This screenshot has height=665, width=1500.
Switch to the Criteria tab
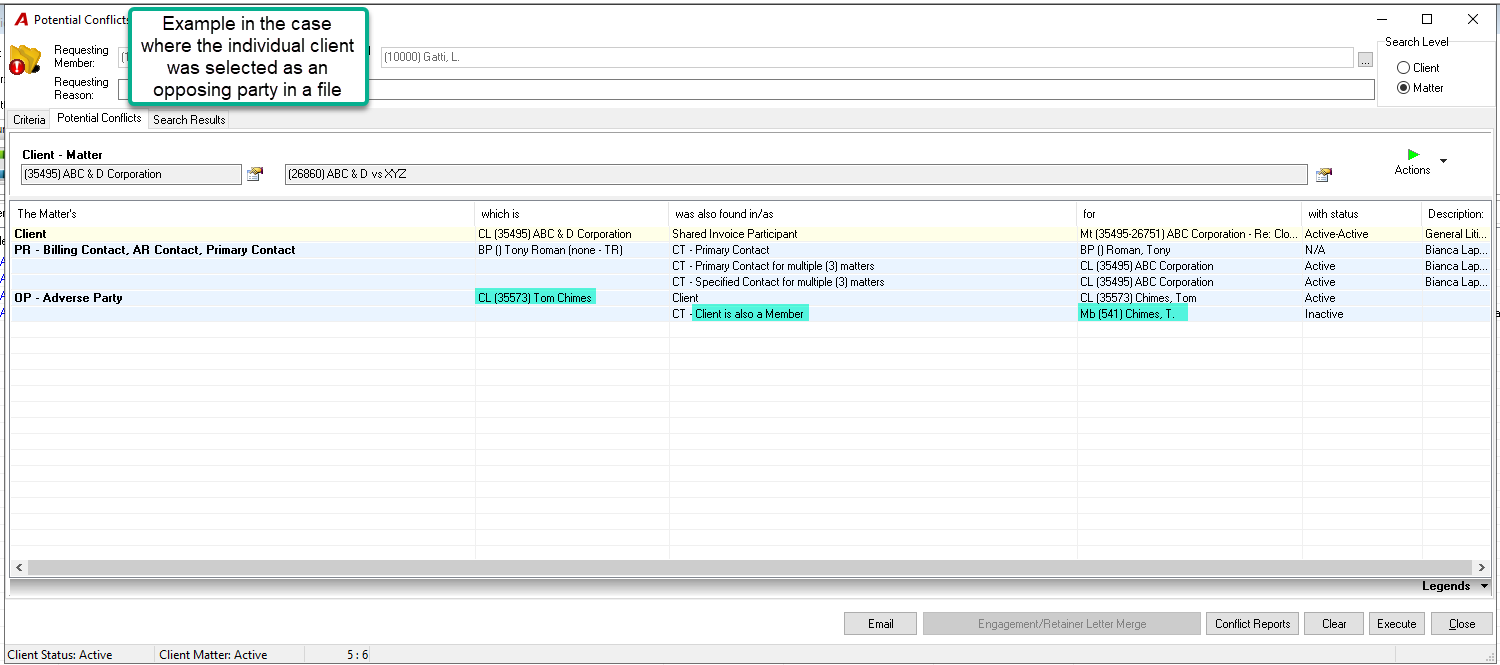coord(29,120)
